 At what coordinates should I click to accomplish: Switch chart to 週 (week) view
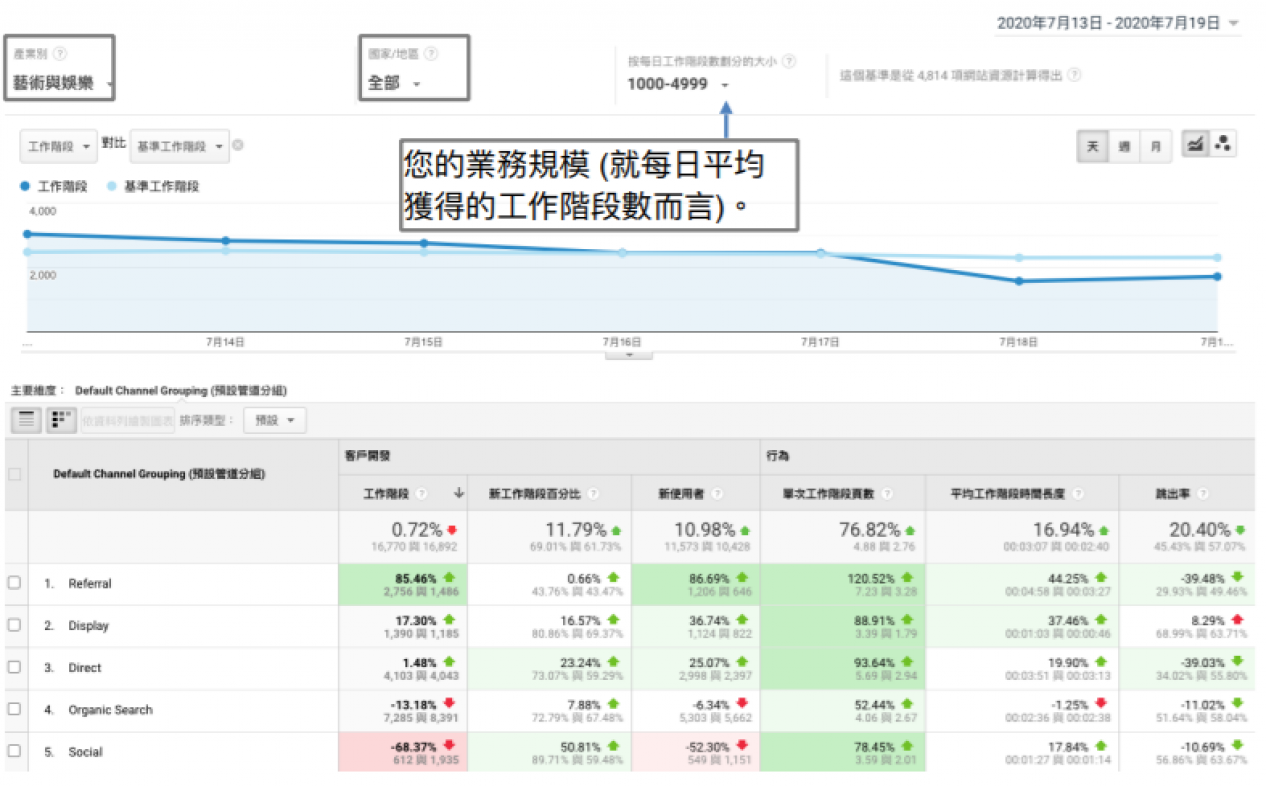point(1124,146)
